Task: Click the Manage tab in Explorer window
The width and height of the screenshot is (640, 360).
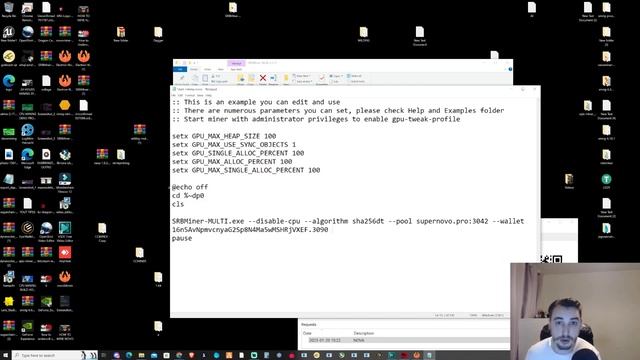Action: [x=236, y=63]
